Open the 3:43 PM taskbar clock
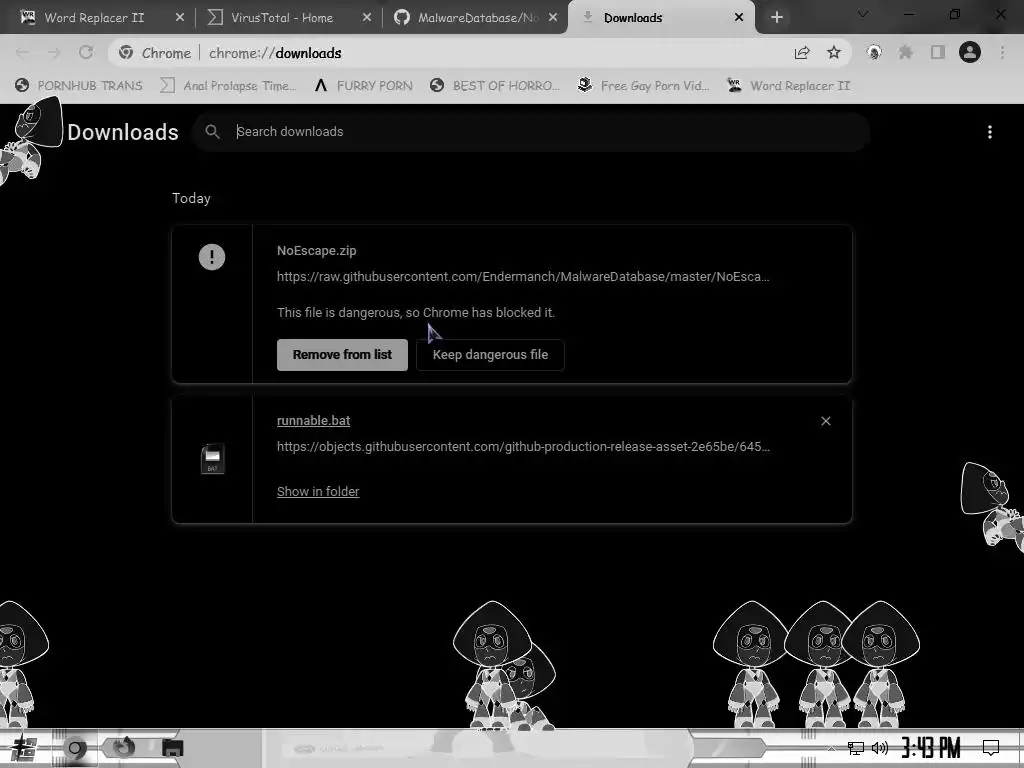The width and height of the screenshot is (1024, 768). coord(931,748)
